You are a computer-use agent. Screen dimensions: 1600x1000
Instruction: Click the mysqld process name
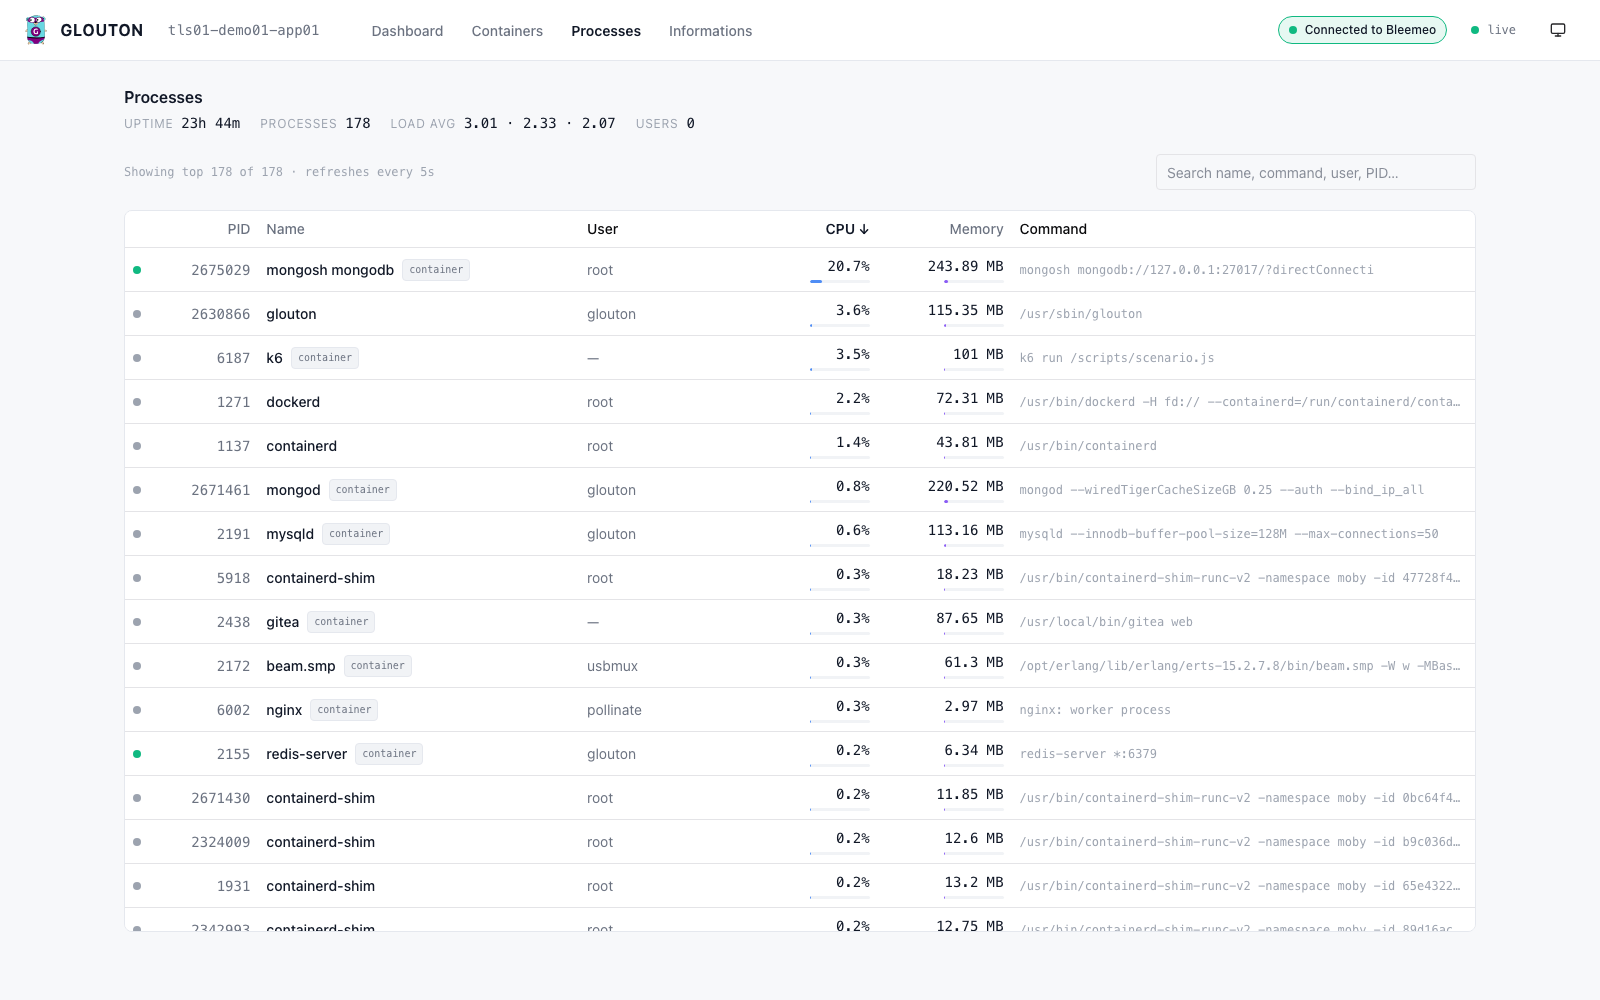click(290, 534)
